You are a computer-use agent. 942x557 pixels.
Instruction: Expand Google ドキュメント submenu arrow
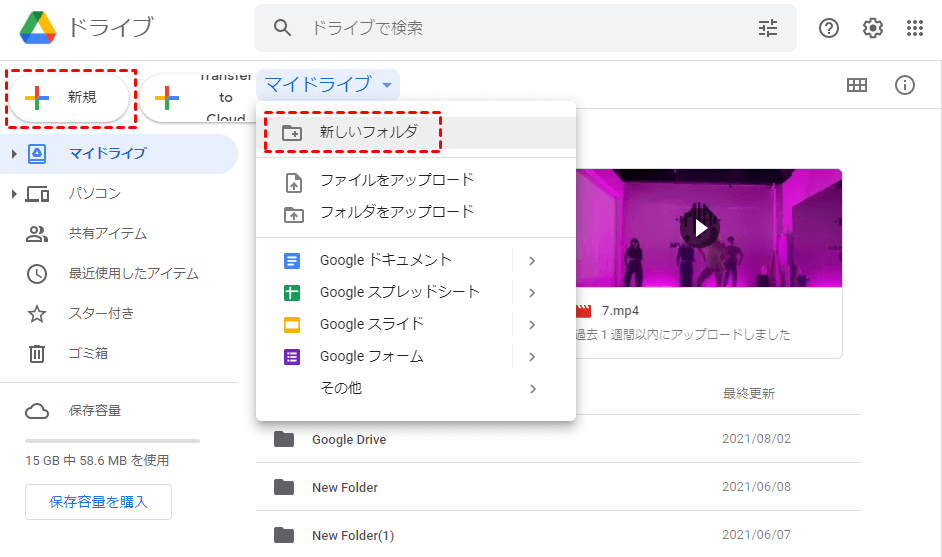tap(532, 261)
